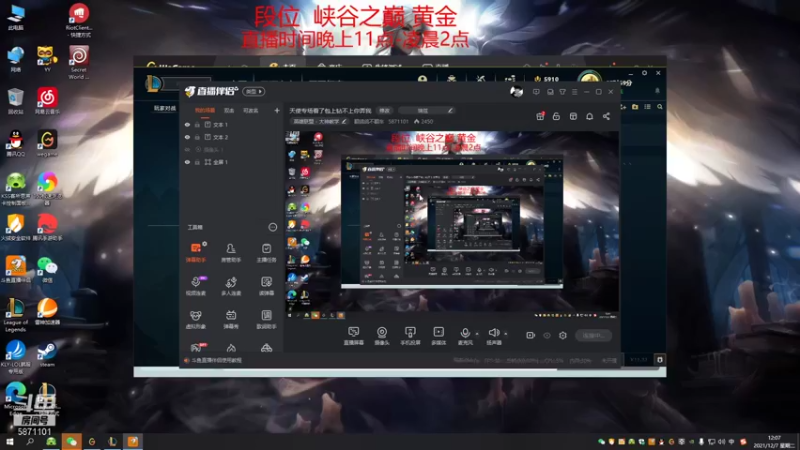Click the WeChat icon in the taskbar
This screenshot has width=800, height=450.
71,442
